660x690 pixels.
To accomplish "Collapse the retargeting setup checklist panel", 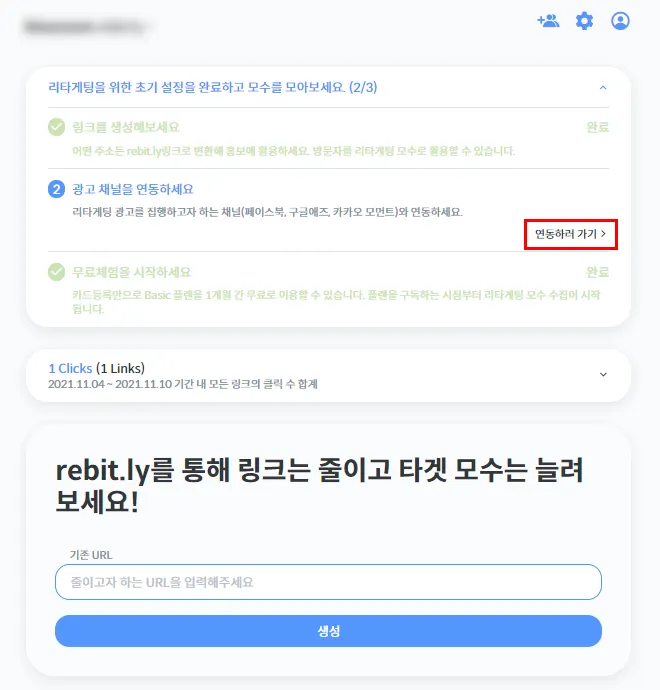I will [x=603, y=88].
